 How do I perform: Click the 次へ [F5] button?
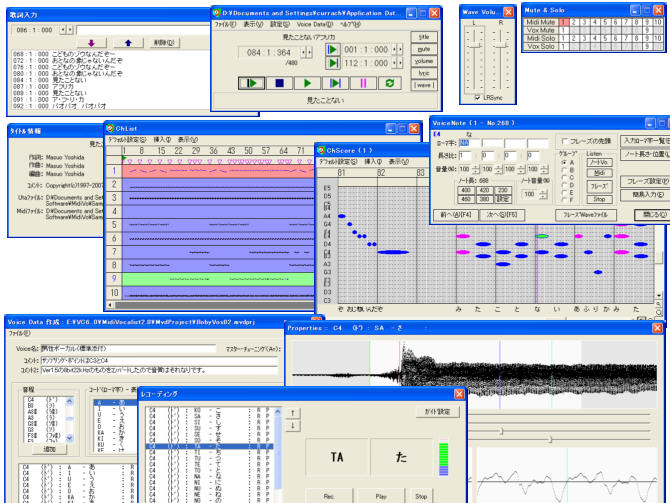click(x=502, y=215)
